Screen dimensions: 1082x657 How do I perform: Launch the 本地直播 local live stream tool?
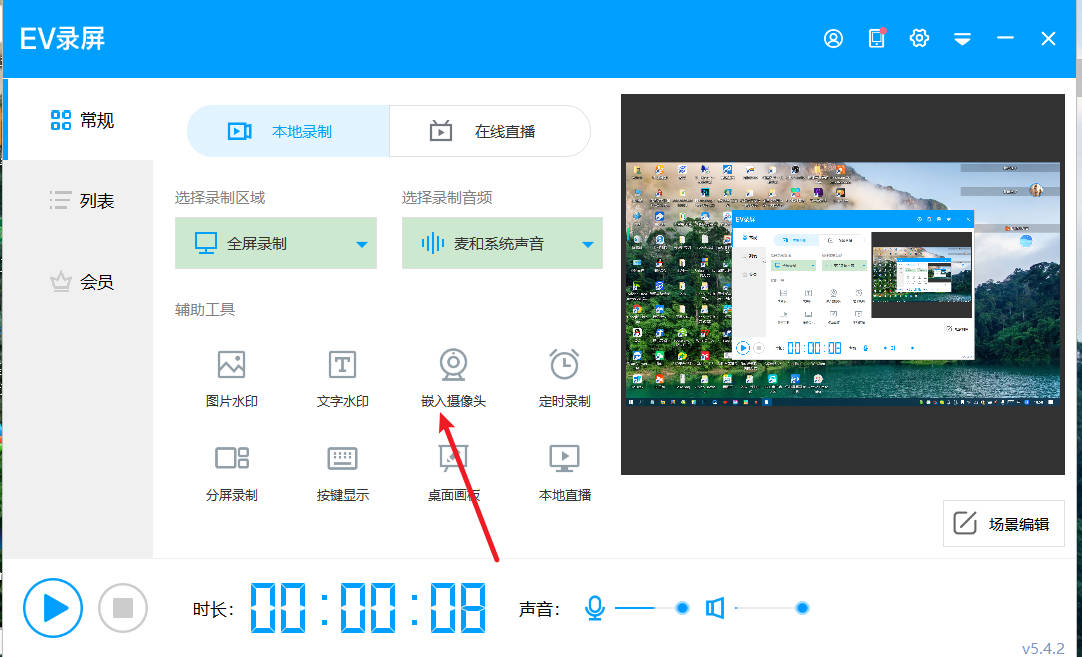564,471
